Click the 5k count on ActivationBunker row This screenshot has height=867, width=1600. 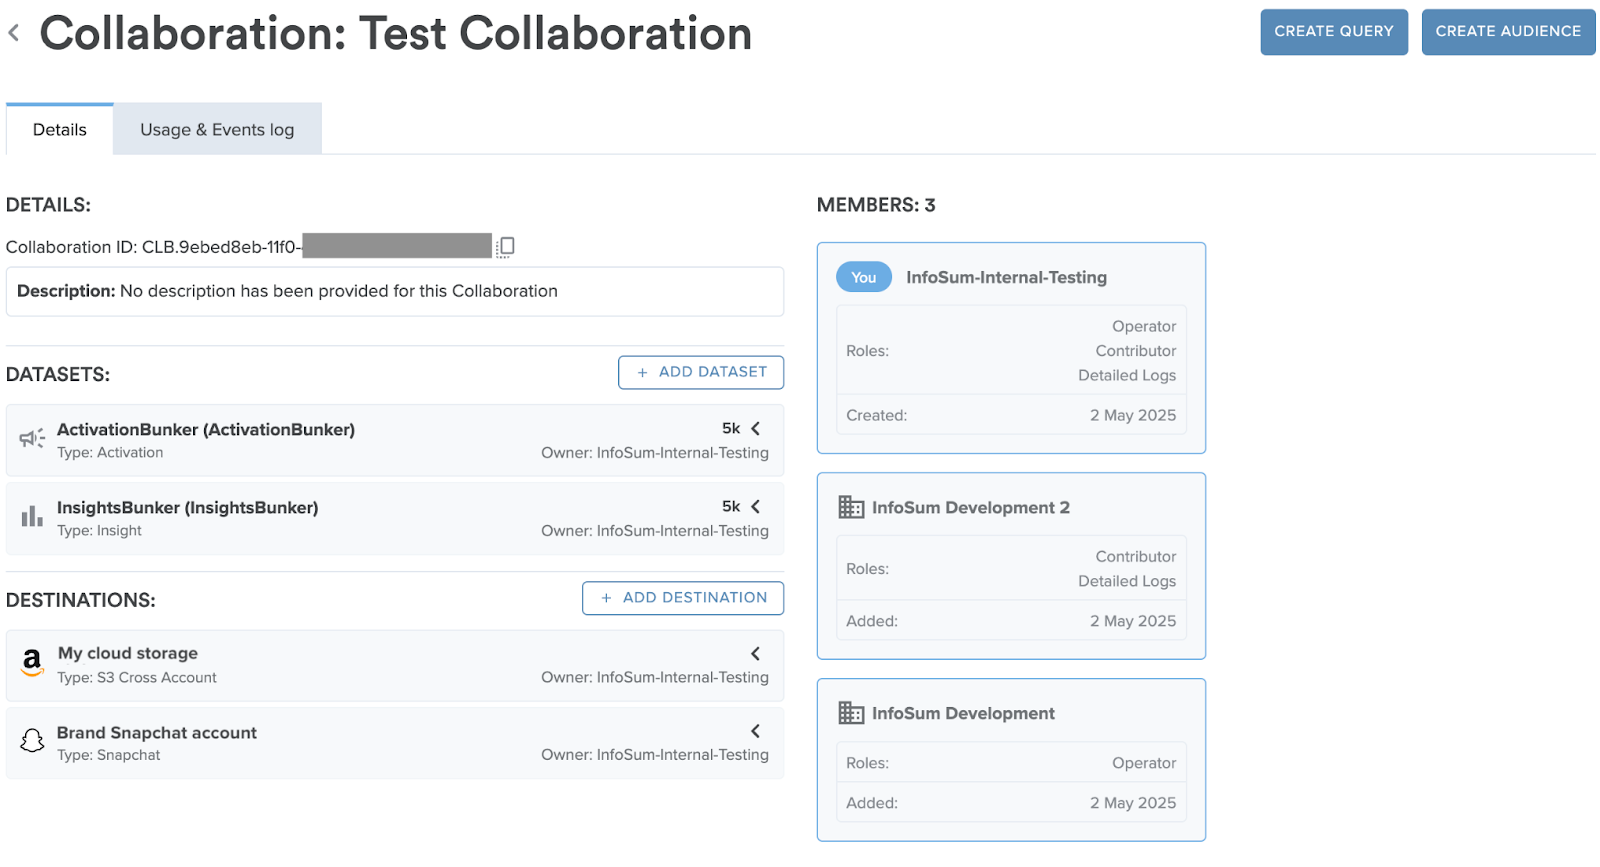(731, 428)
